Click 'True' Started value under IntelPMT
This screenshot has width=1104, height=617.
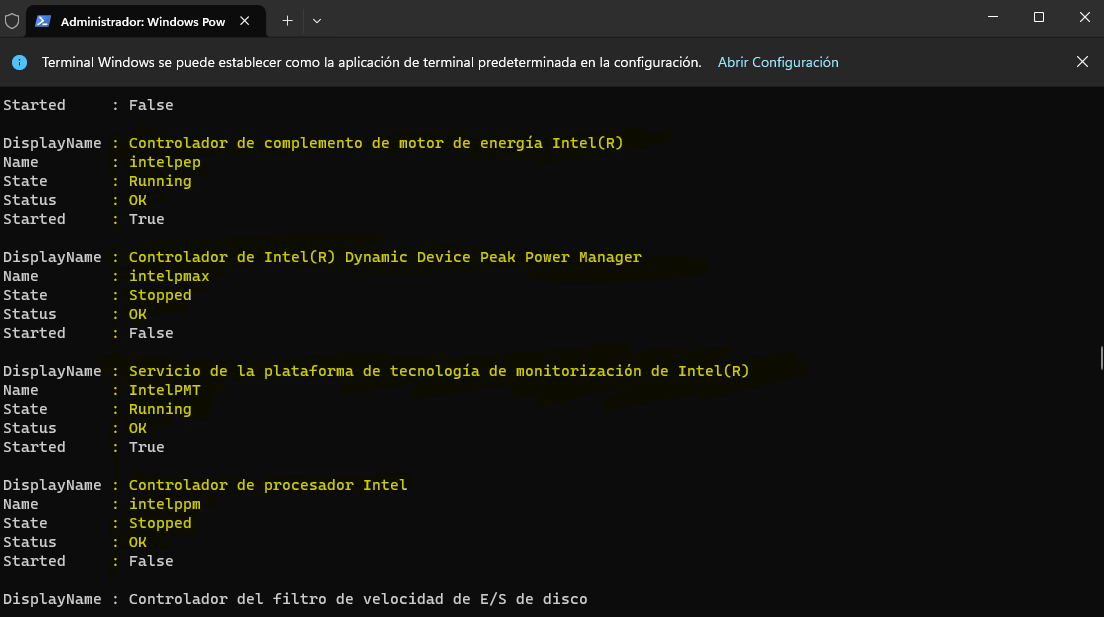(x=146, y=447)
